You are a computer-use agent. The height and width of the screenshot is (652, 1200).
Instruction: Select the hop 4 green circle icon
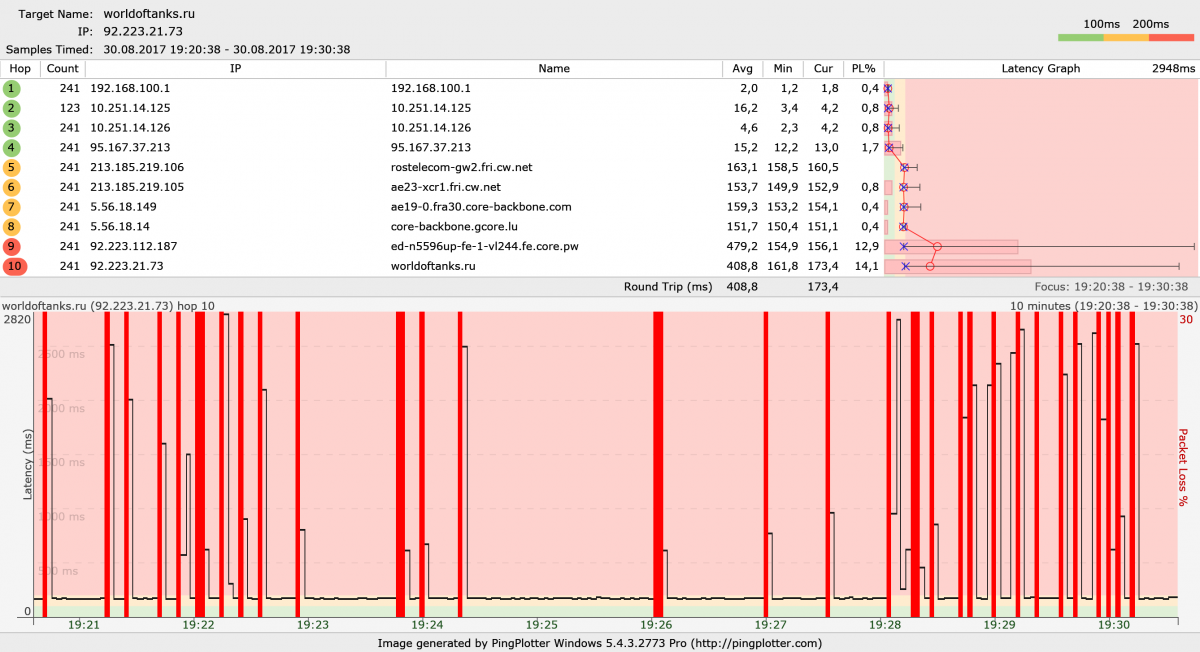click(12, 148)
